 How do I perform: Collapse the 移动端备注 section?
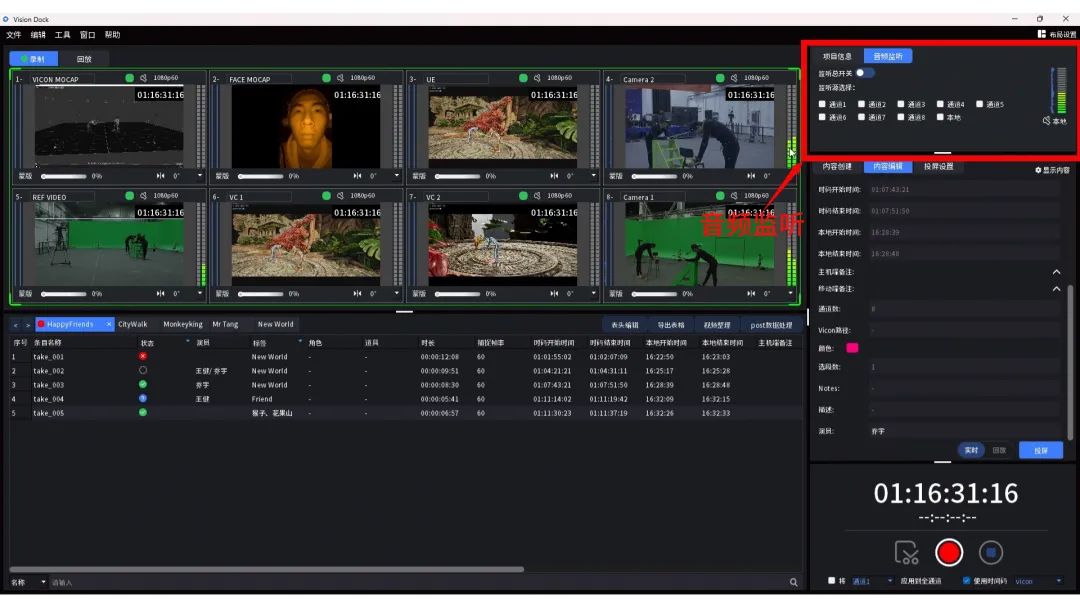pyautogui.click(x=1057, y=289)
